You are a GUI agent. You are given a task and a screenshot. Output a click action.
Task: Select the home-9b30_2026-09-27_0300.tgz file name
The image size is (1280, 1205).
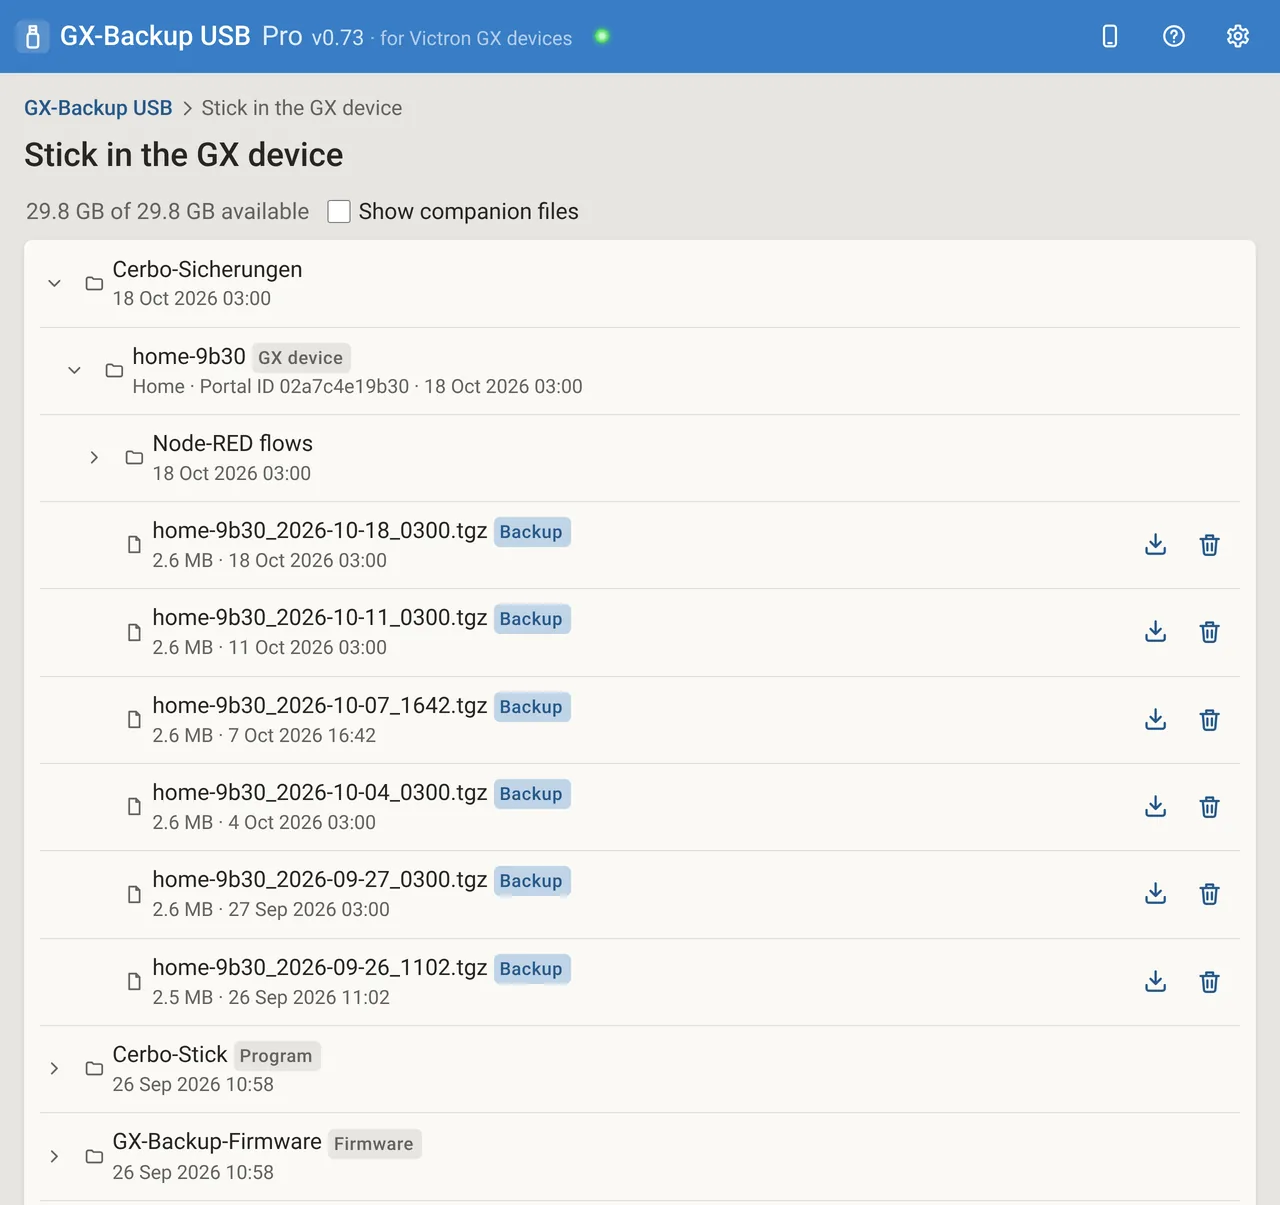pos(320,879)
